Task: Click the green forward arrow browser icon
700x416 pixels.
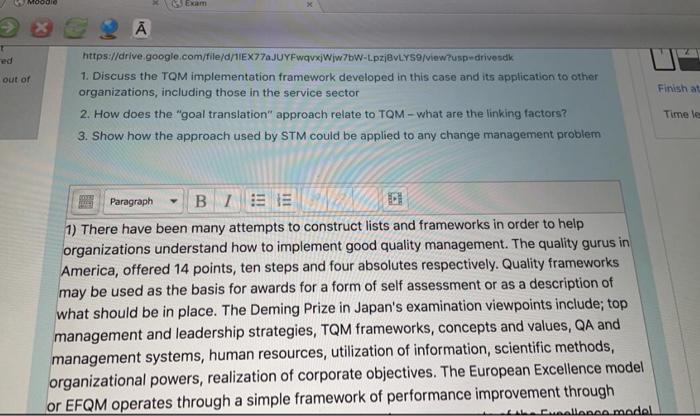Action: click(x=8, y=27)
